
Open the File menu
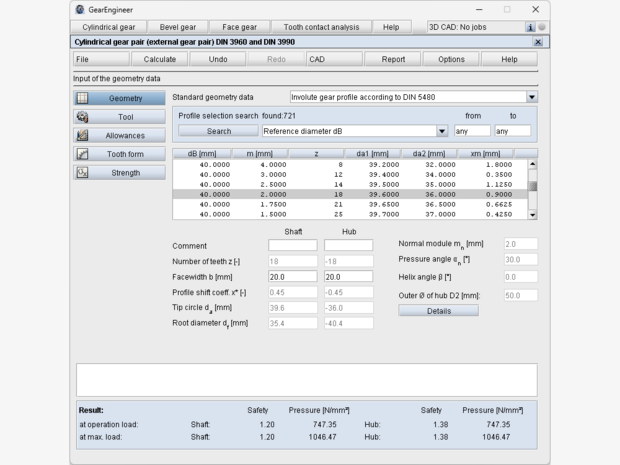tap(82, 59)
